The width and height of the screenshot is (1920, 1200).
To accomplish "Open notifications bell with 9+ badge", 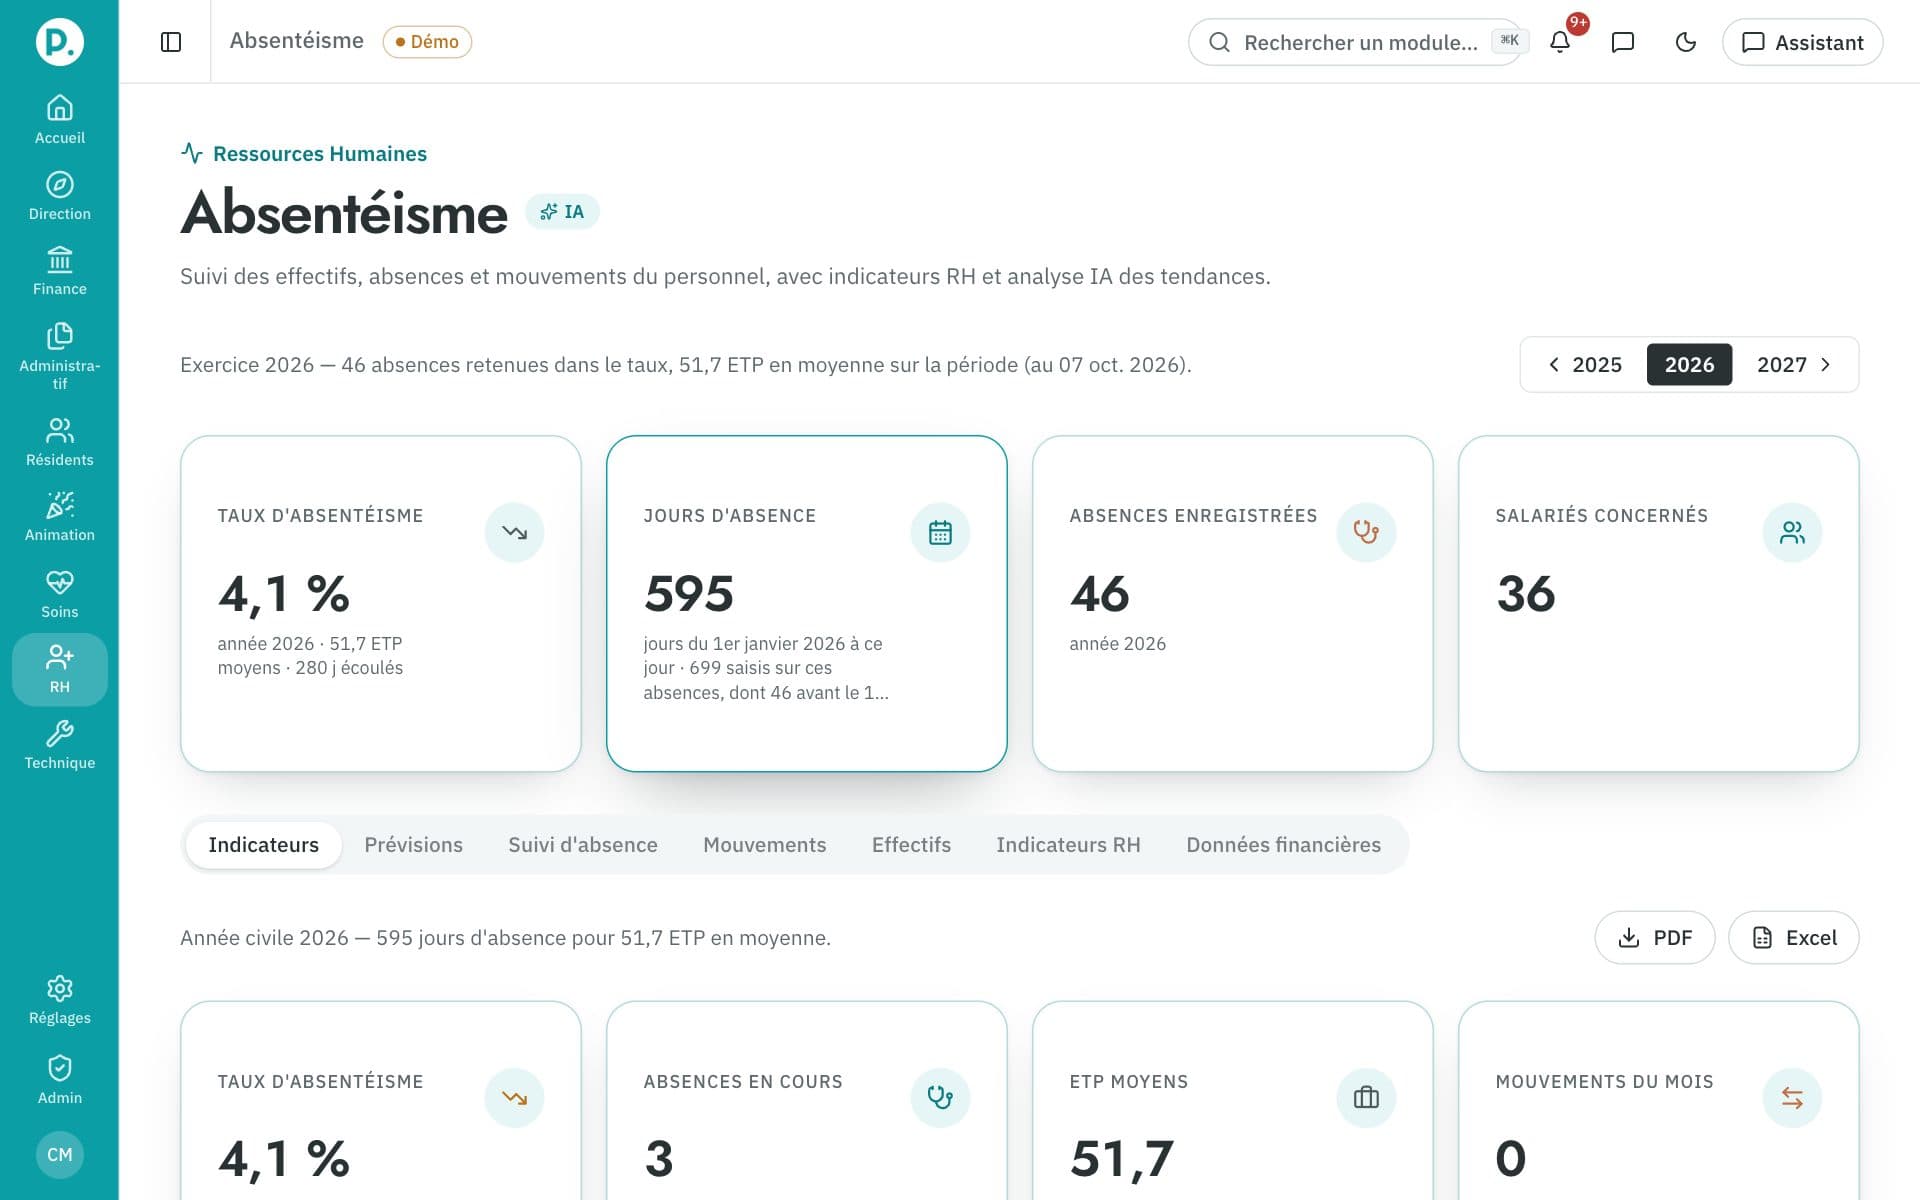I will click(1560, 42).
